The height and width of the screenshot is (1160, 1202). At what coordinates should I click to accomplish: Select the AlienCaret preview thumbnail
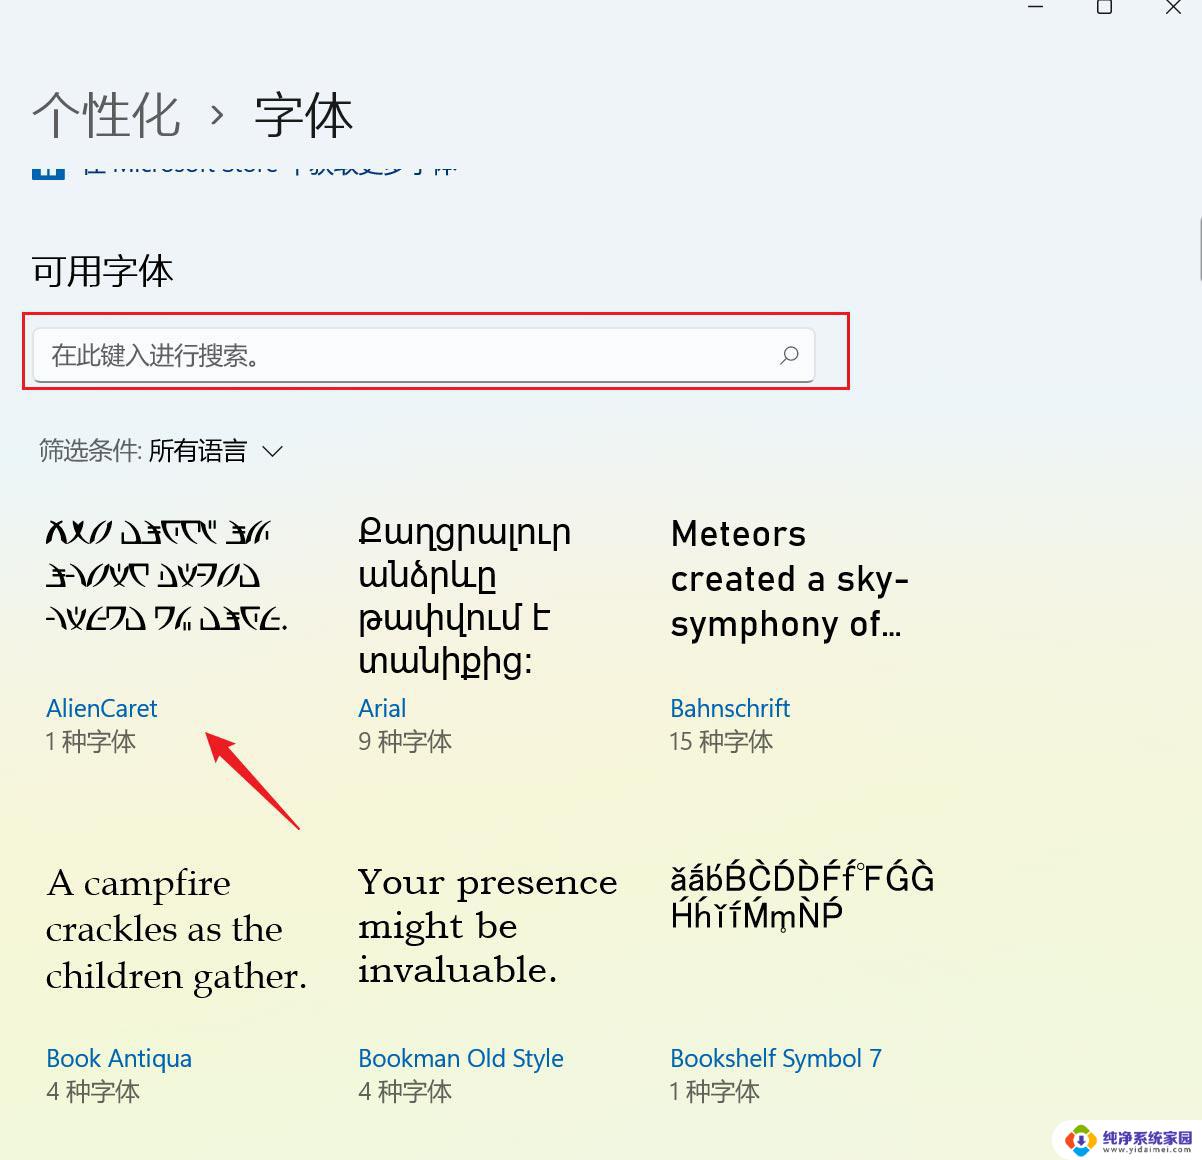(x=167, y=575)
